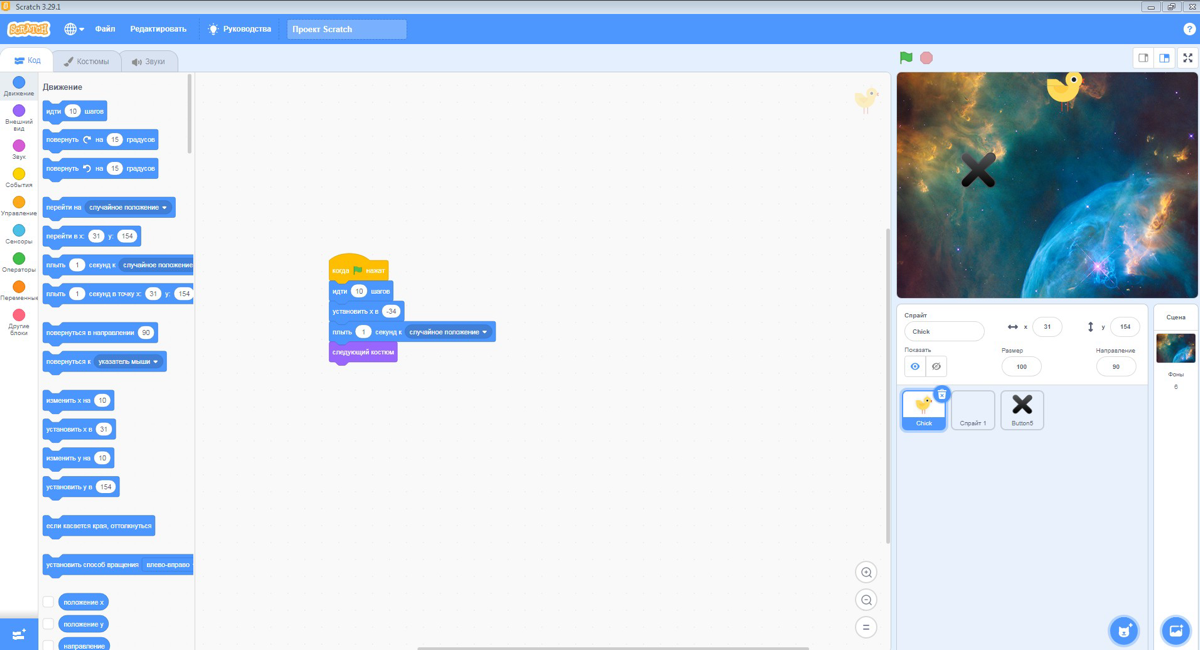This screenshot has height=650, width=1200.
Task: Open dropdown in плыть block in workspace
Action: [x=448, y=332]
